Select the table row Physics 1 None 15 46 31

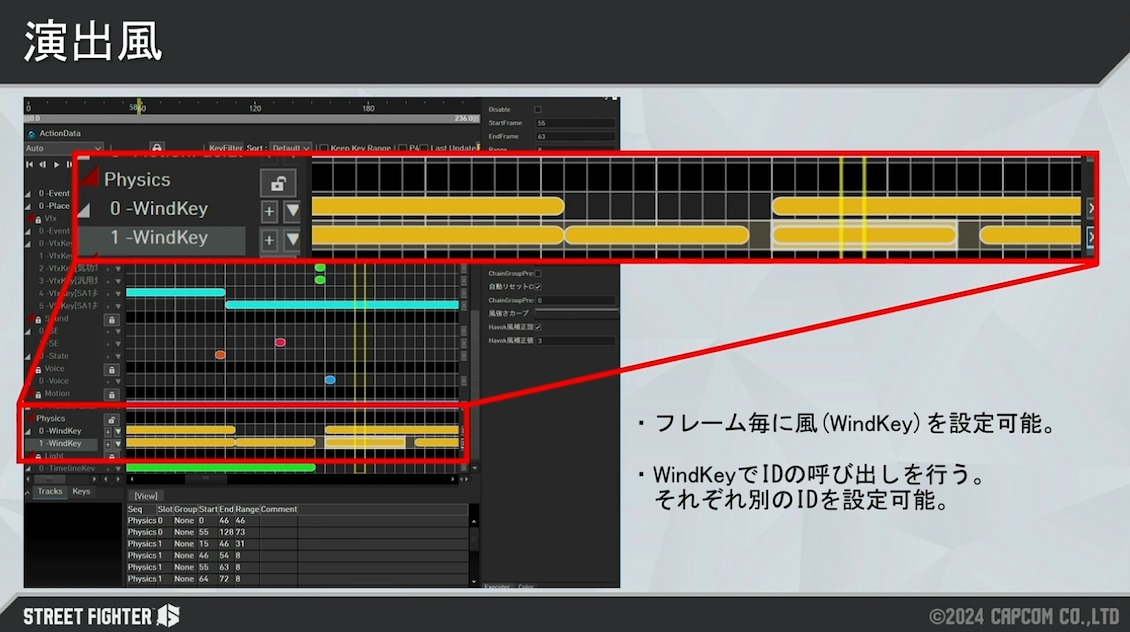click(x=298, y=544)
